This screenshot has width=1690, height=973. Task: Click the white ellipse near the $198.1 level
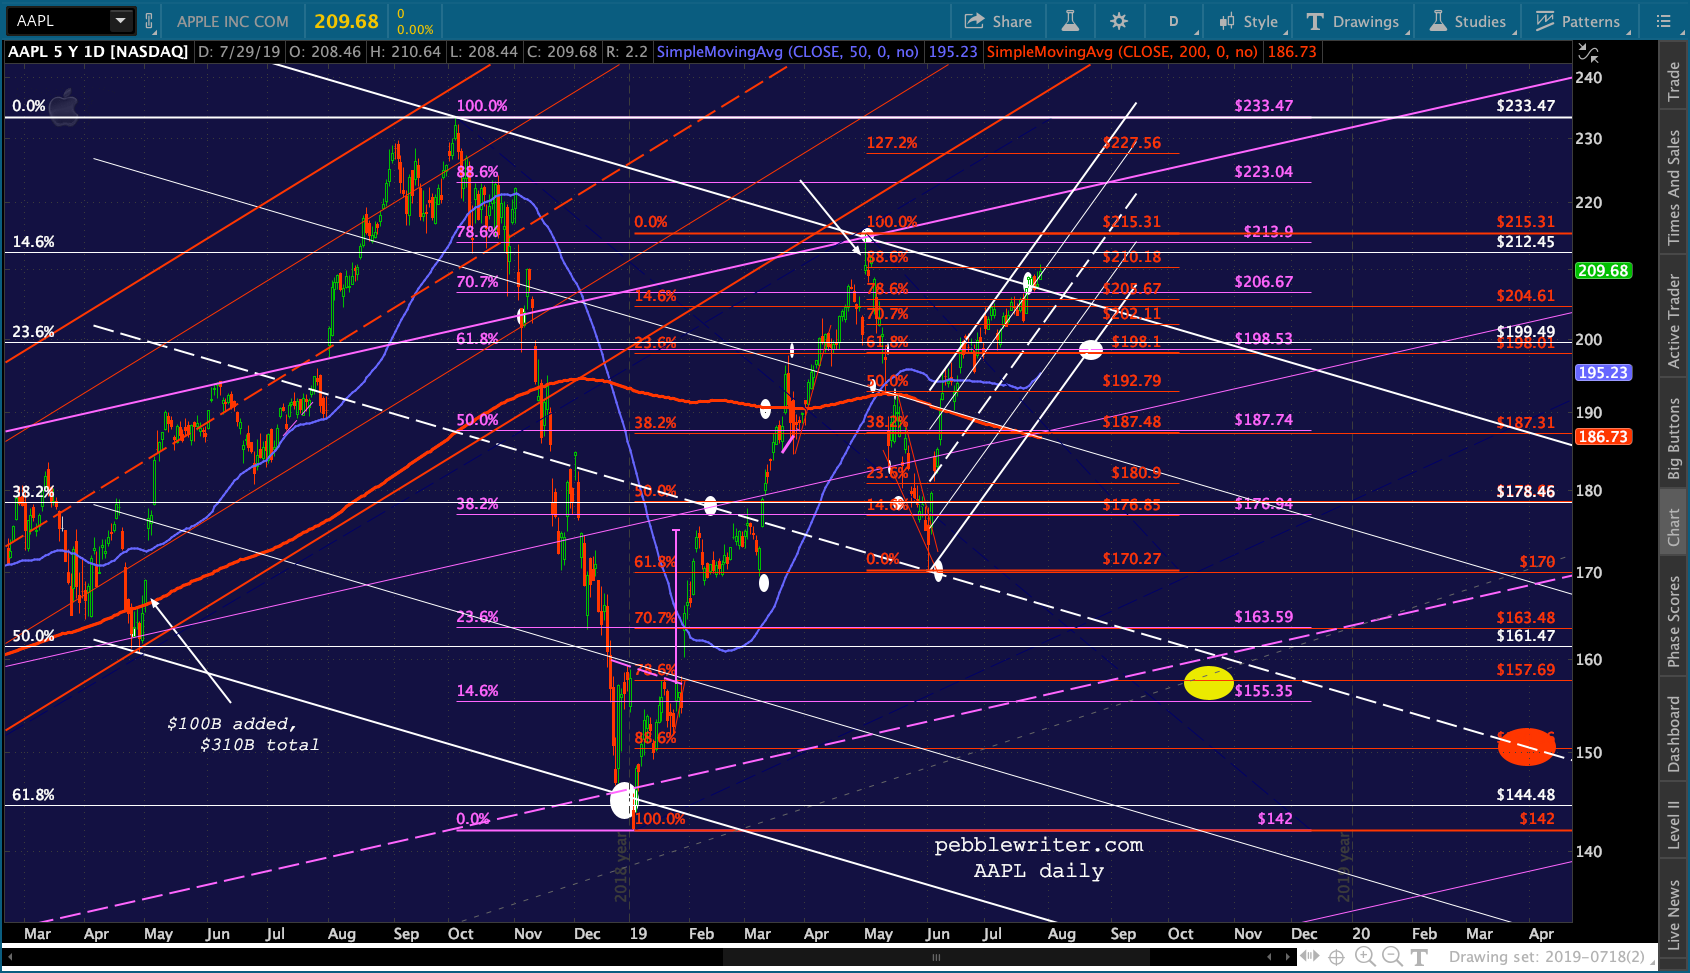tap(1090, 350)
